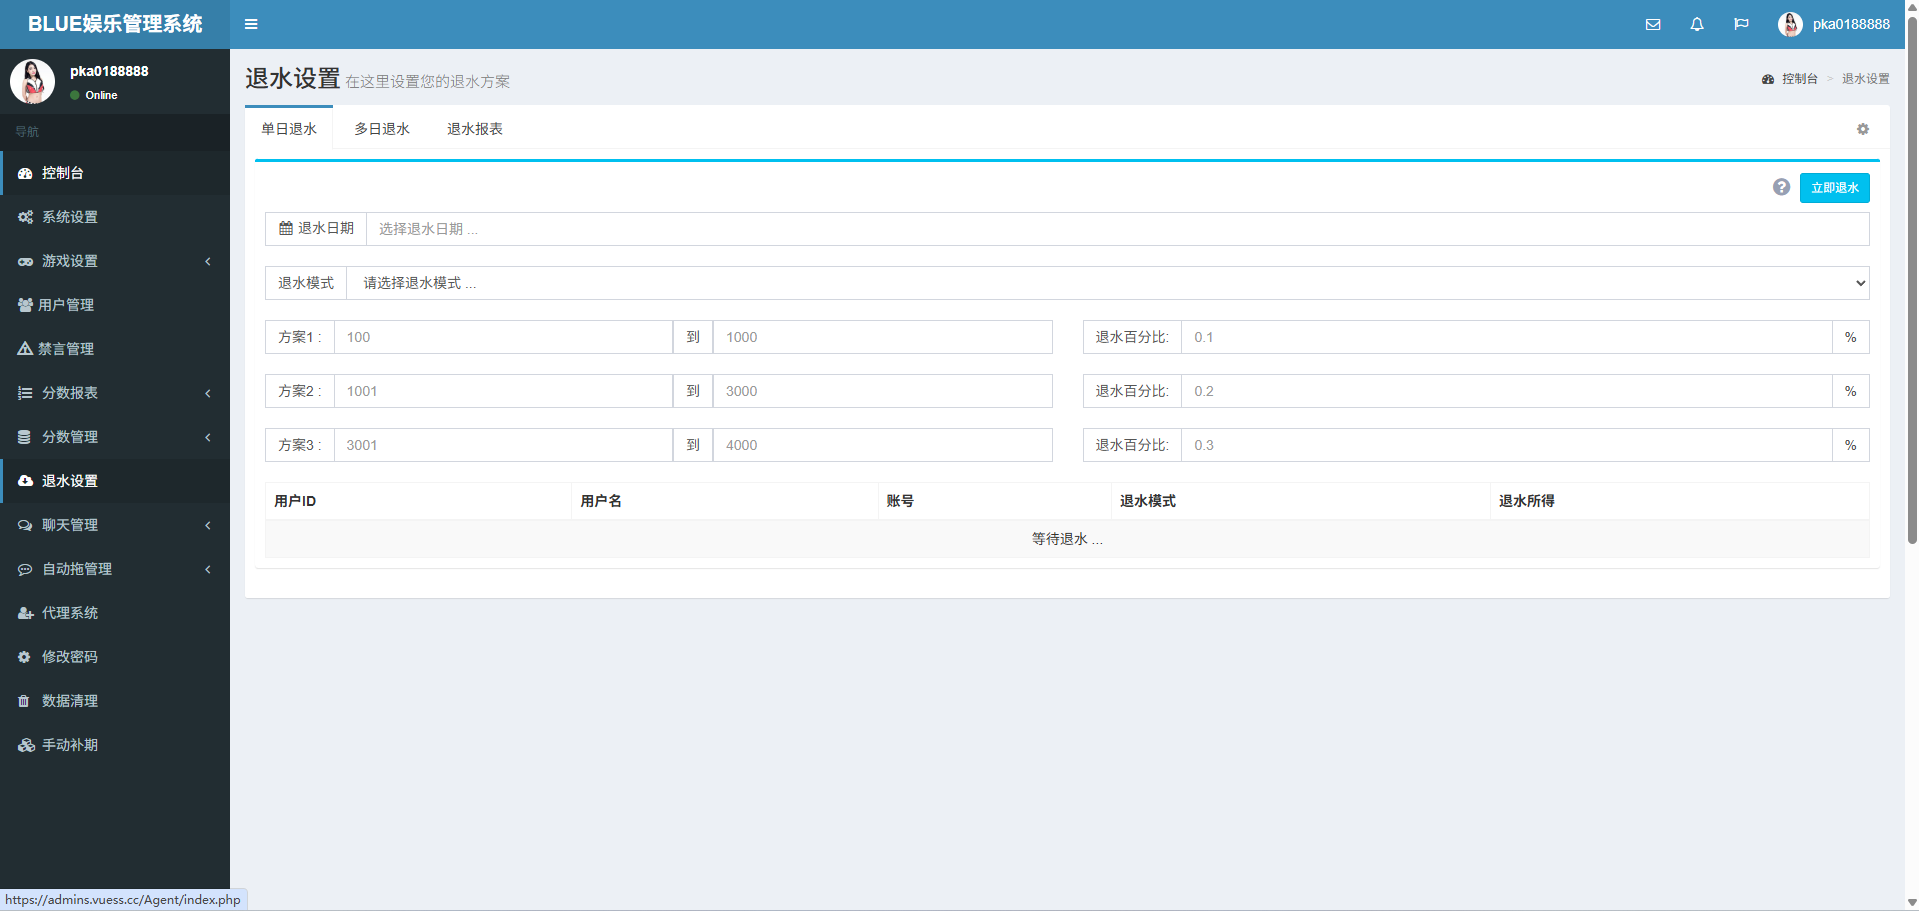Open the notification bell icon
This screenshot has height=911, width=1919.
click(x=1697, y=24)
